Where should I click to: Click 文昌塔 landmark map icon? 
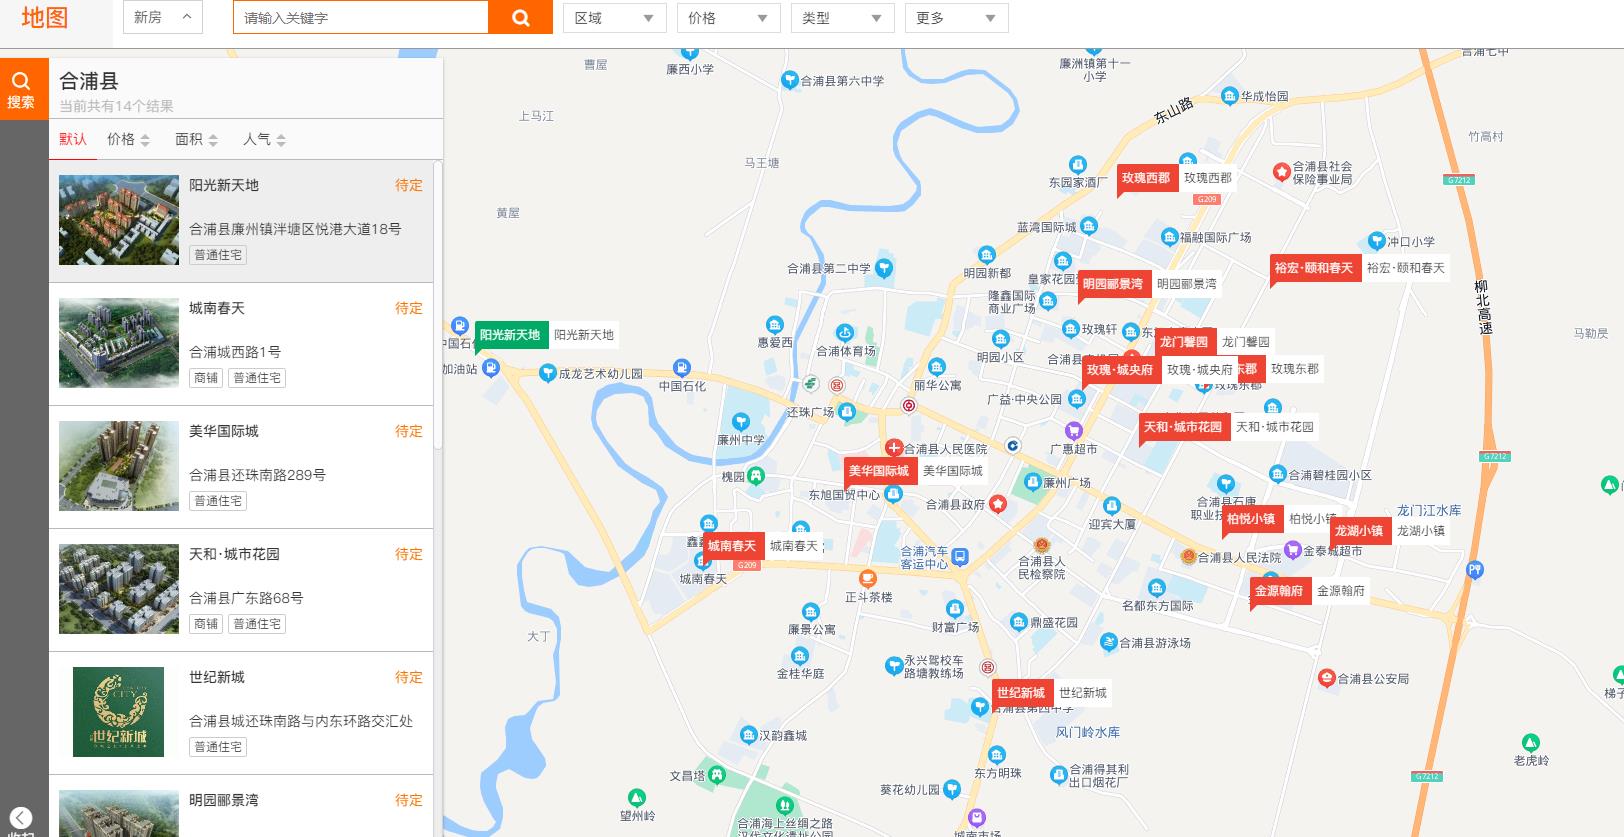(716, 775)
